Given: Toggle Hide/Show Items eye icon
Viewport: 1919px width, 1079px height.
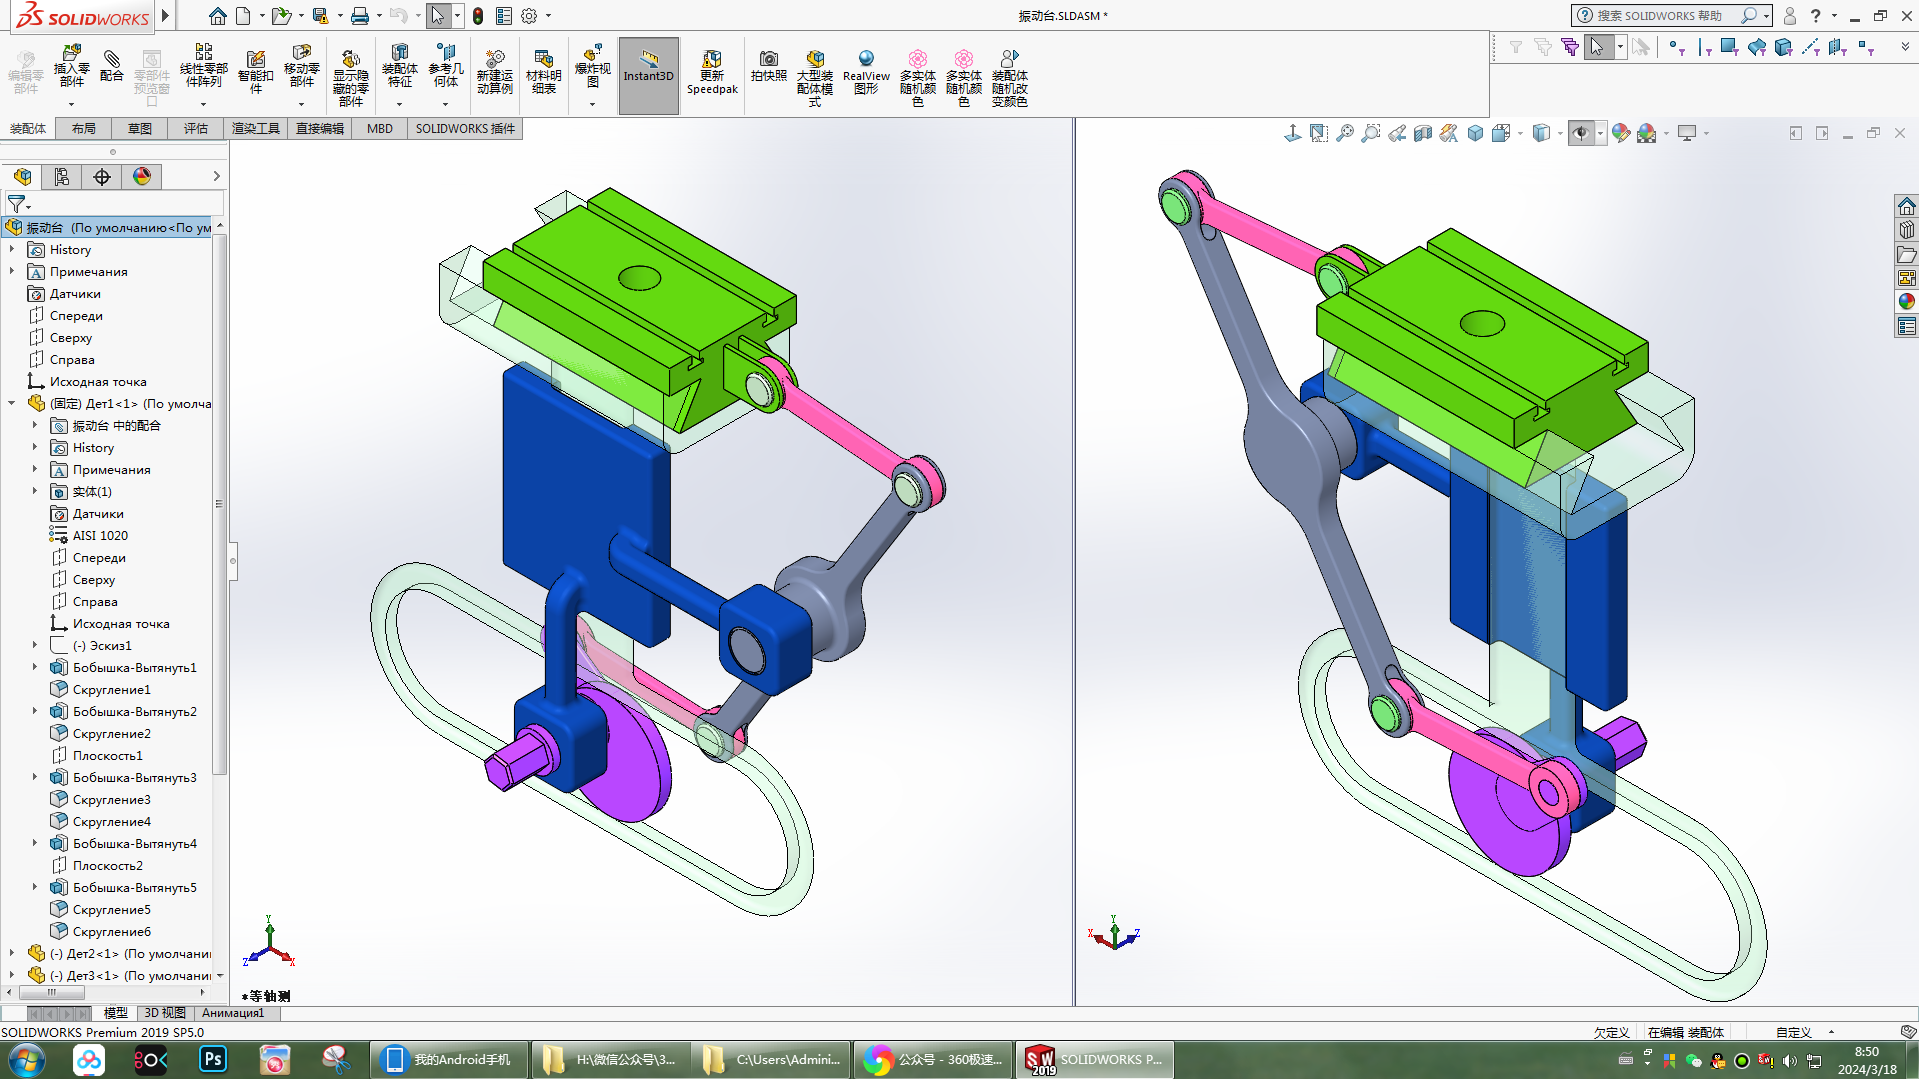Looking at the screenshot, I should tap(1581, 133).
